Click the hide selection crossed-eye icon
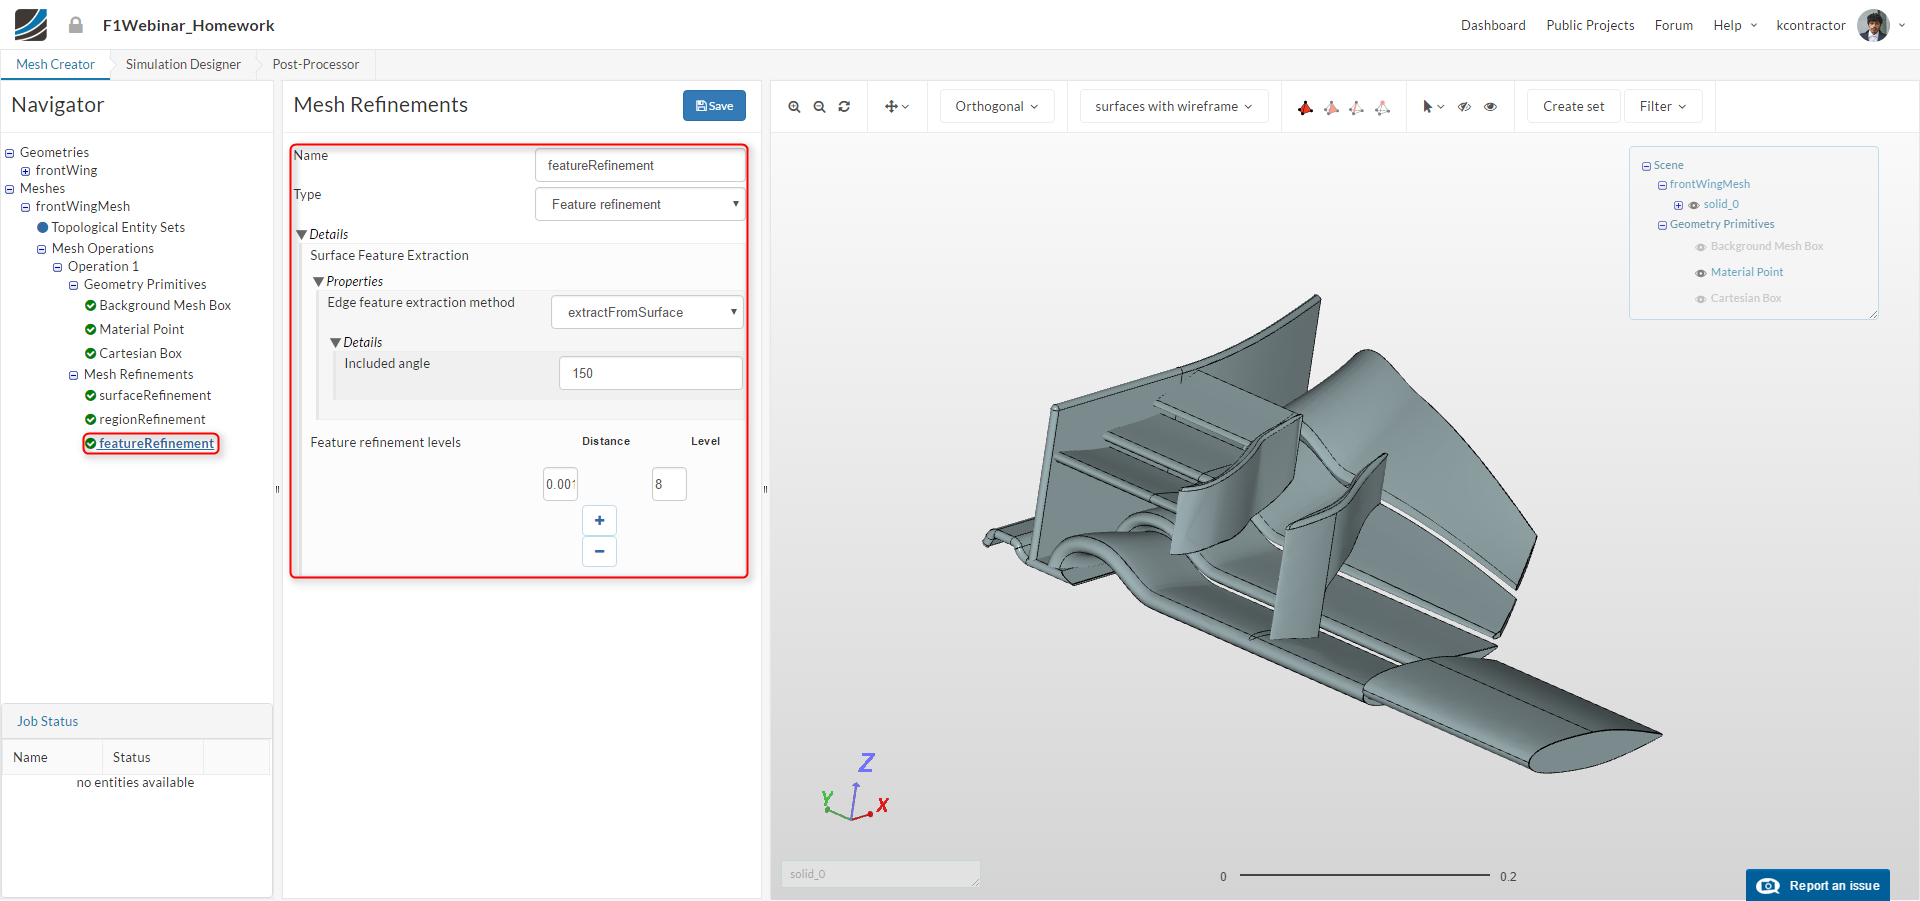Viewport: 1920px width, 901px height. click(1464, 107)
